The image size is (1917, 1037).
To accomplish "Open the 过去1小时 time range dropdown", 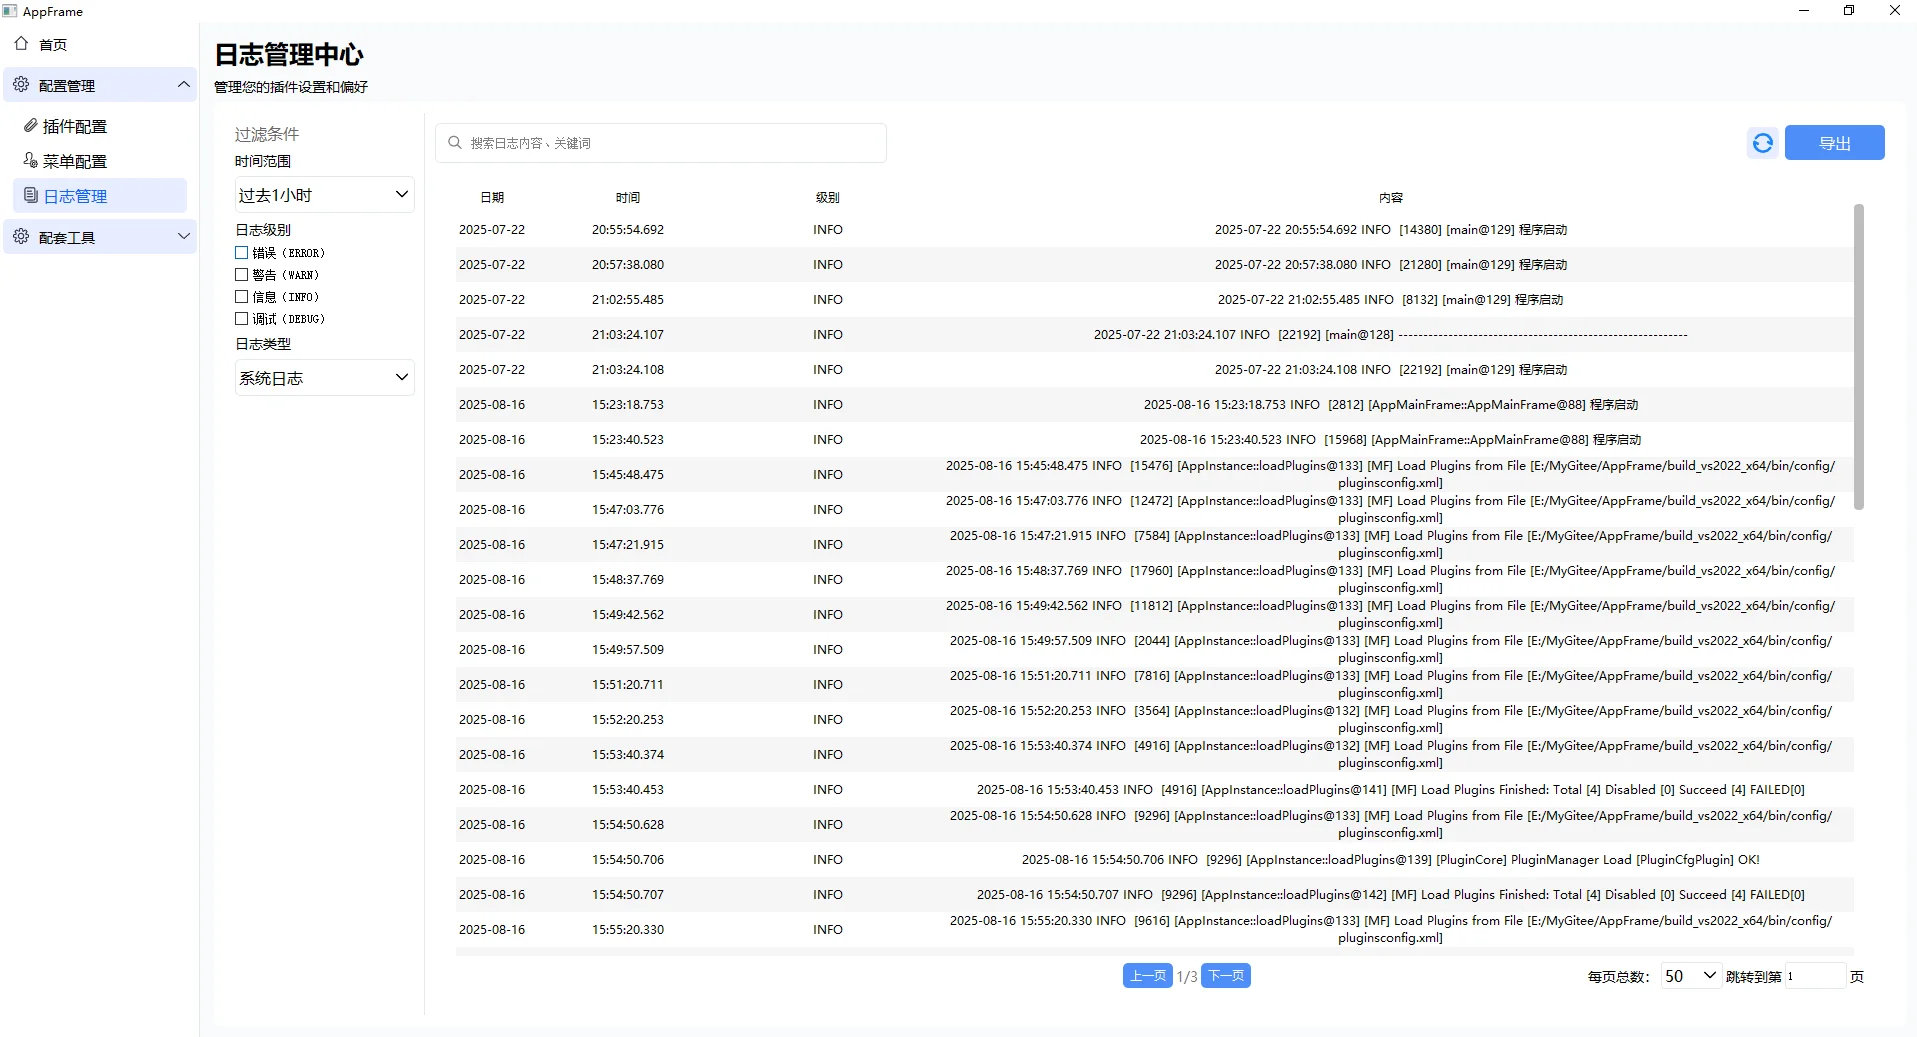I will pyautogui.click(x=324, y=195).
